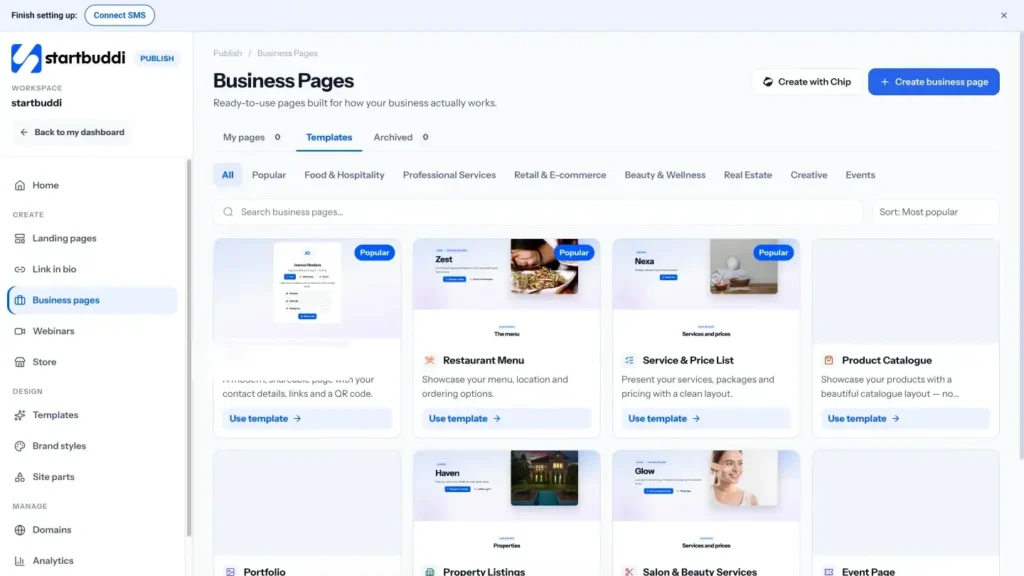Open the Archived tab
The image size is (1024, 576).
(401, 137)
